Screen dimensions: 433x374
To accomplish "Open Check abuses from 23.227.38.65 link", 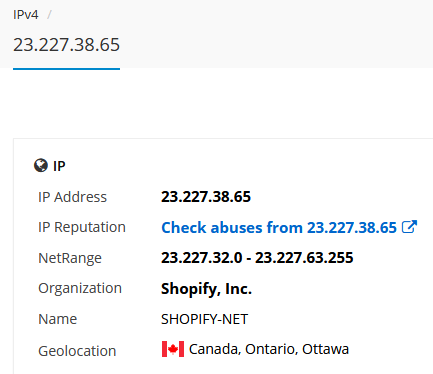I will (279, 228).
